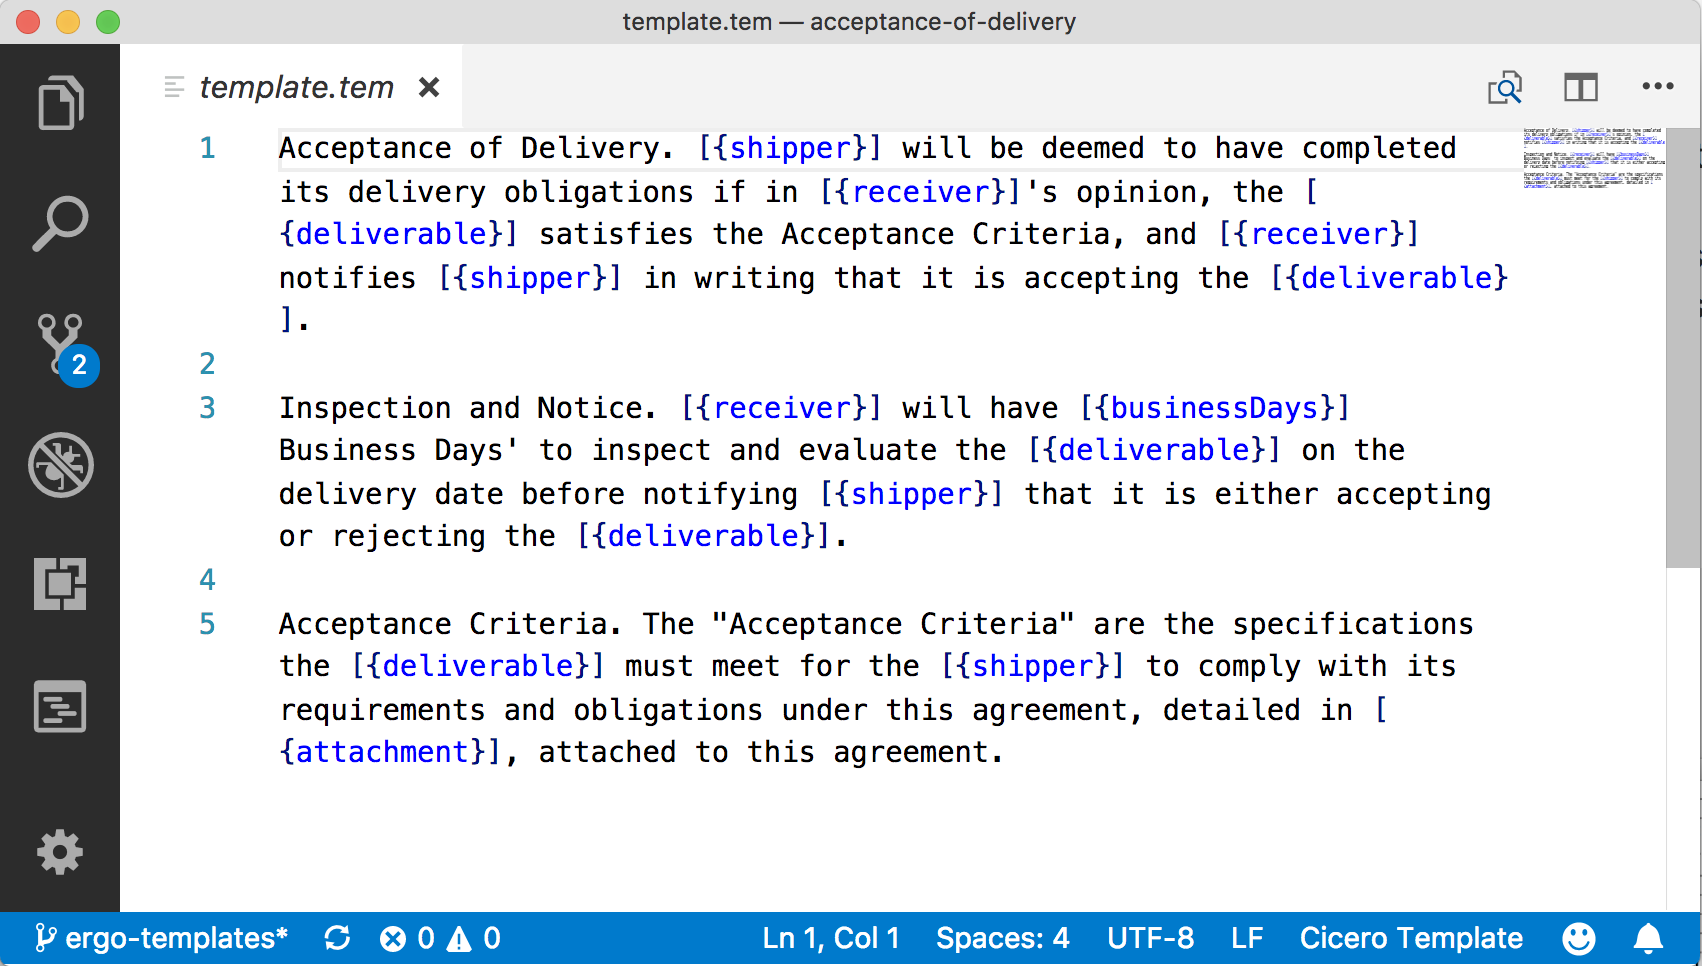Screen dimensions: 1702x966
Task: Click the minimap code overview
Action: tap(1593, 158)
